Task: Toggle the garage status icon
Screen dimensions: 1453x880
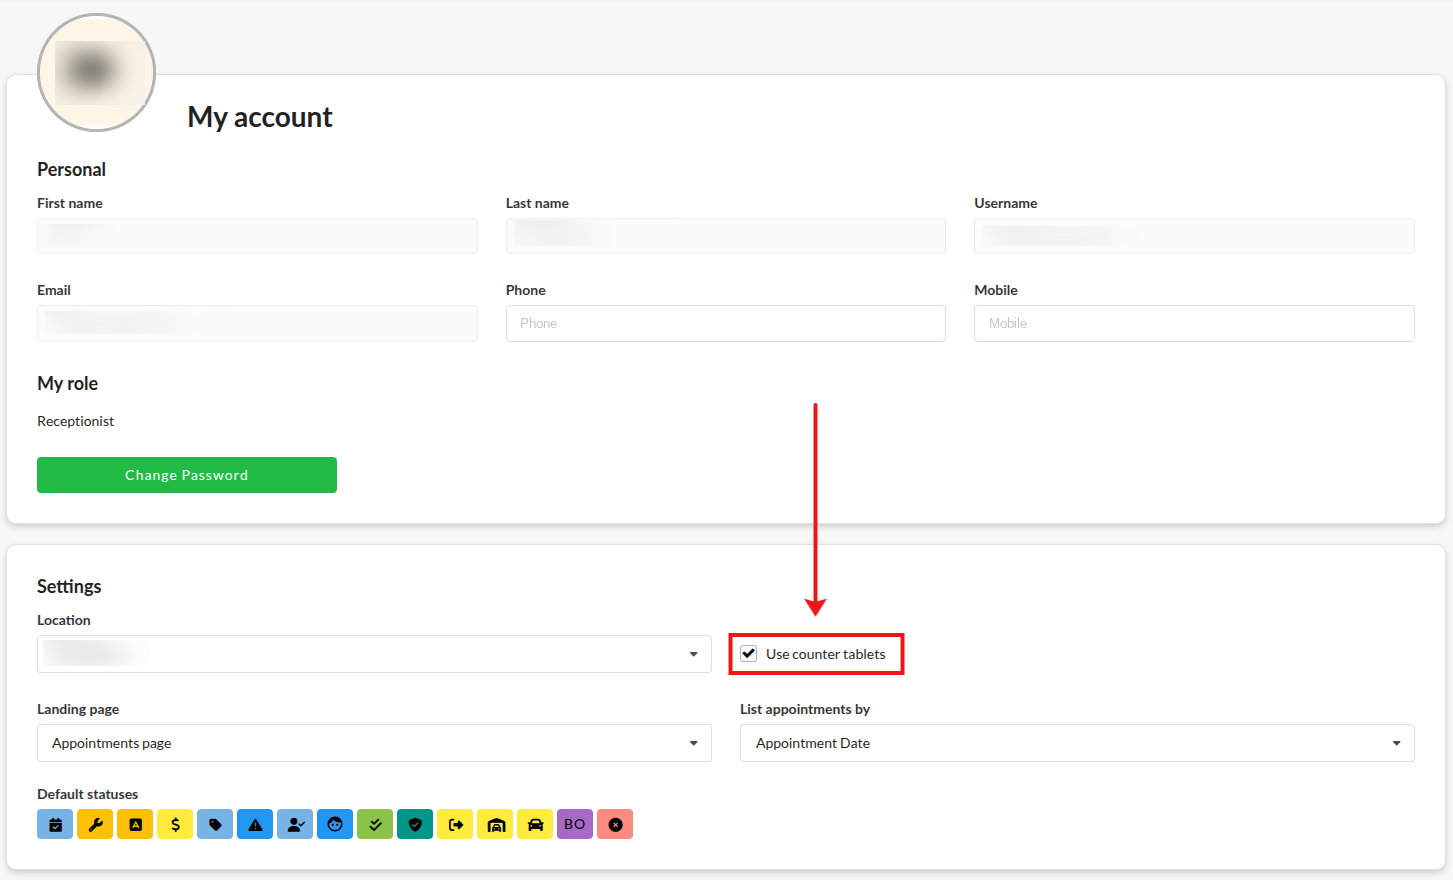Action: click(x=495, y=825)
